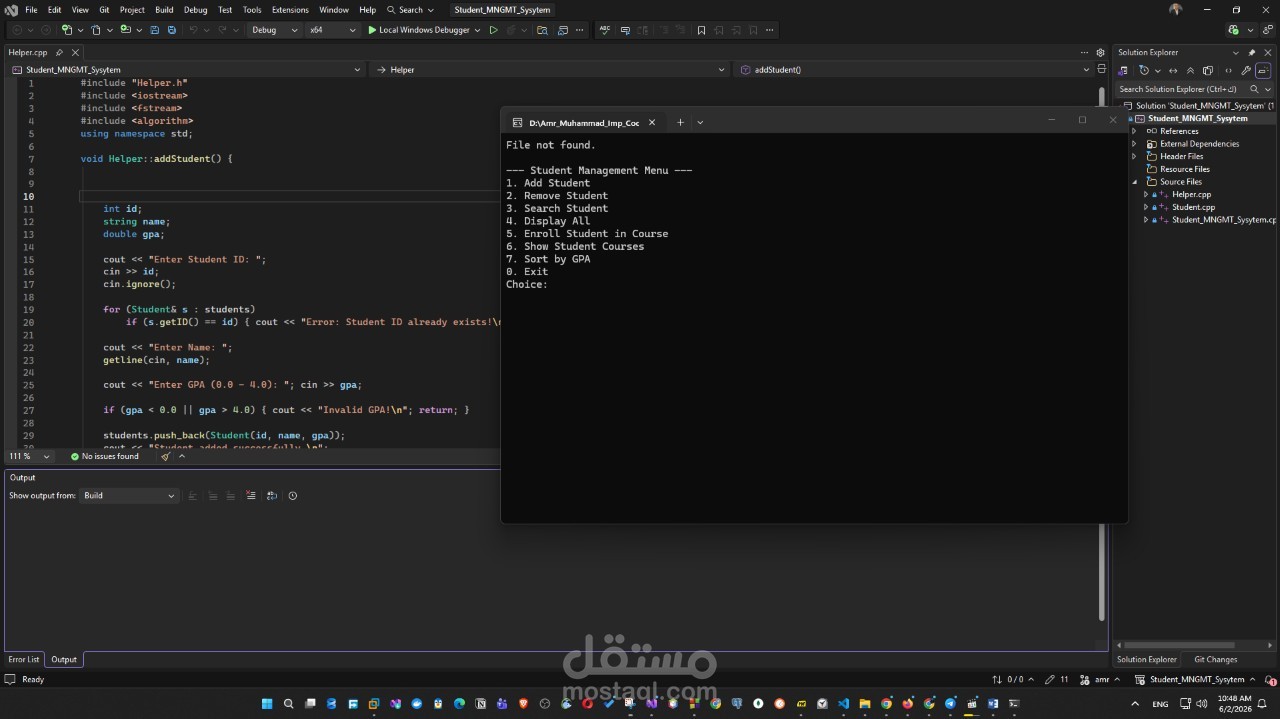Click the GitHub Copilot icon at top right

(1235, 30)
